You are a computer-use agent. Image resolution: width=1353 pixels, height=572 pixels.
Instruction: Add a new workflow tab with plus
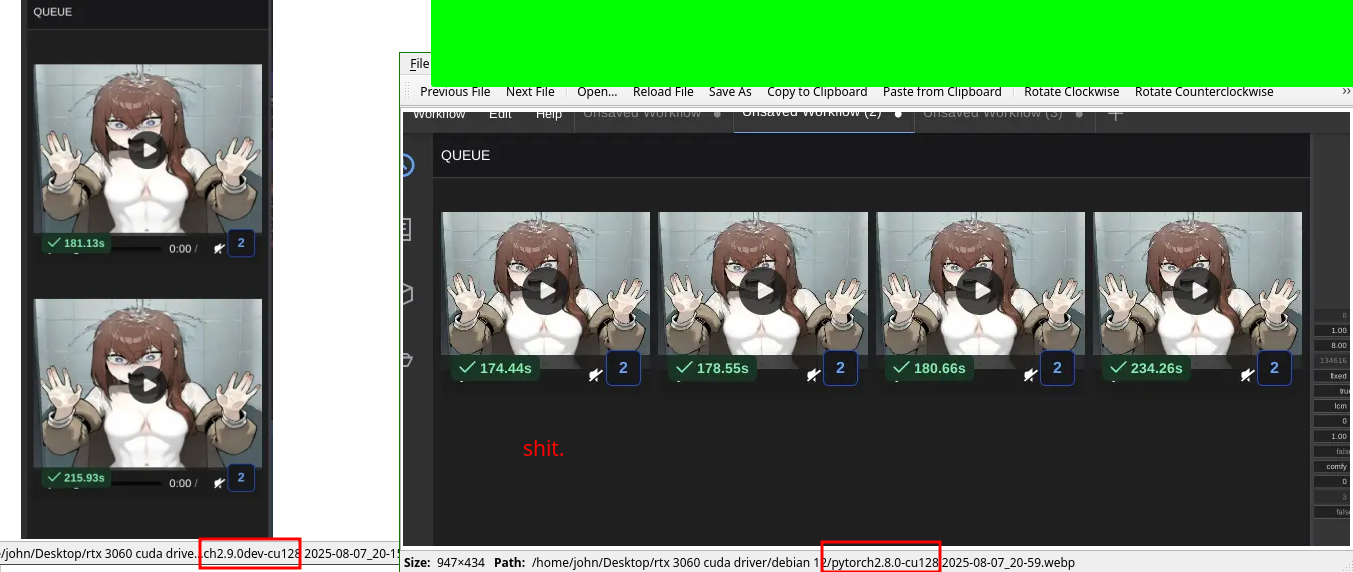point(1116,114)
